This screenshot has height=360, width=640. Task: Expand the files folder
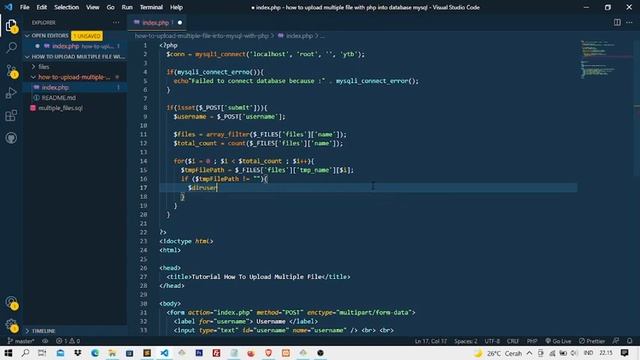click(x=75, y=67)
